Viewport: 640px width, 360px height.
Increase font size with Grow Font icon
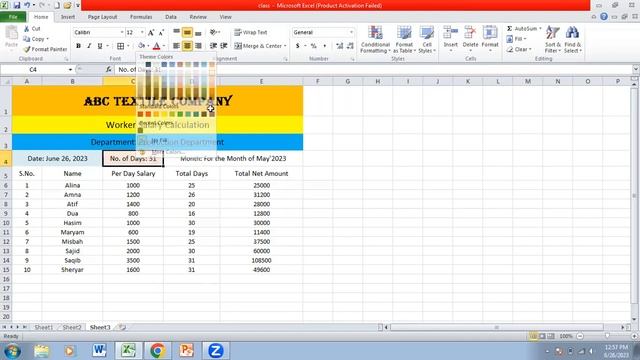coord(151,32)
